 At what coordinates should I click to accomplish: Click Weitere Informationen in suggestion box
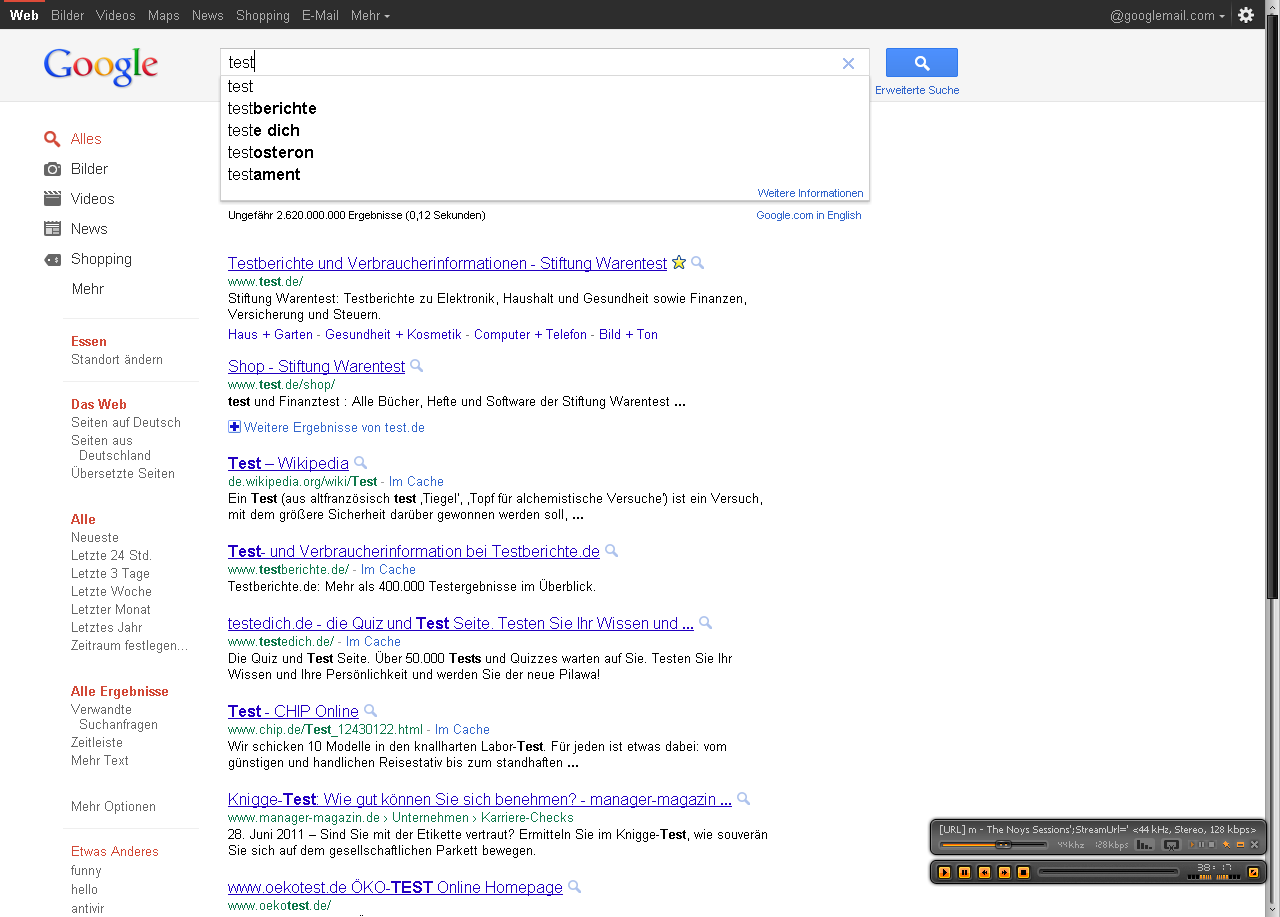point(810,193)
